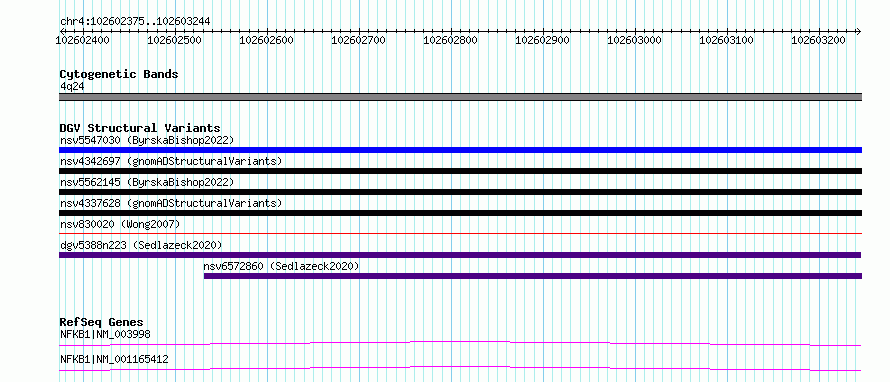This screenshot has width=890, height=382.
Task: Click the left arrowhead of the ruler
Action: [x=61, y=31]
